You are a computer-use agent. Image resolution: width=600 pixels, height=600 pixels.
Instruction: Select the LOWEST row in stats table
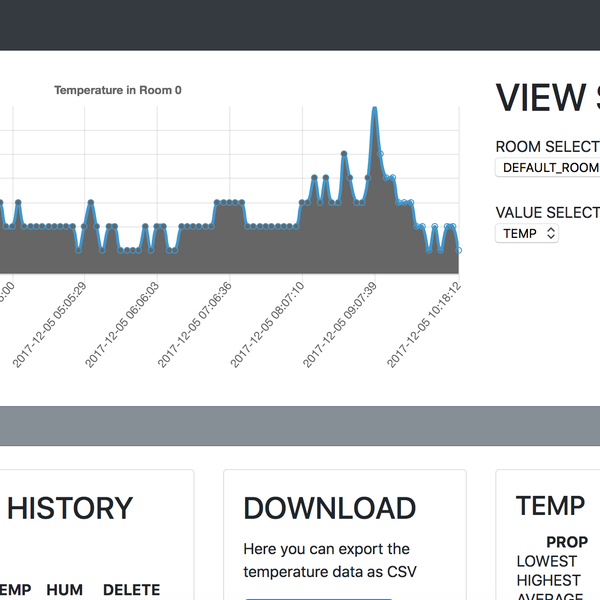(546, 561)
